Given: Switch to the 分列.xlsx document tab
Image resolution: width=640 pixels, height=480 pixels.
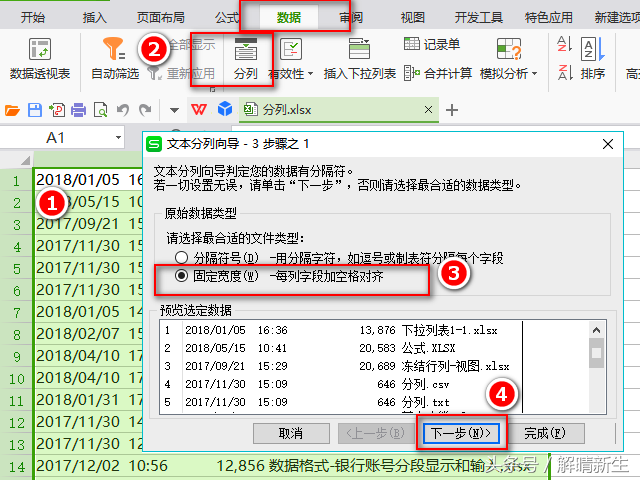Looking at the screenshot, I should pyautogui.click(x=338, y=109).
